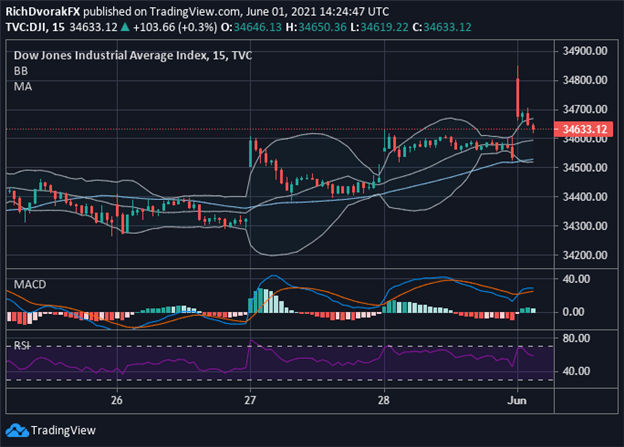Click the high price value 34650.36

[322, 27]
